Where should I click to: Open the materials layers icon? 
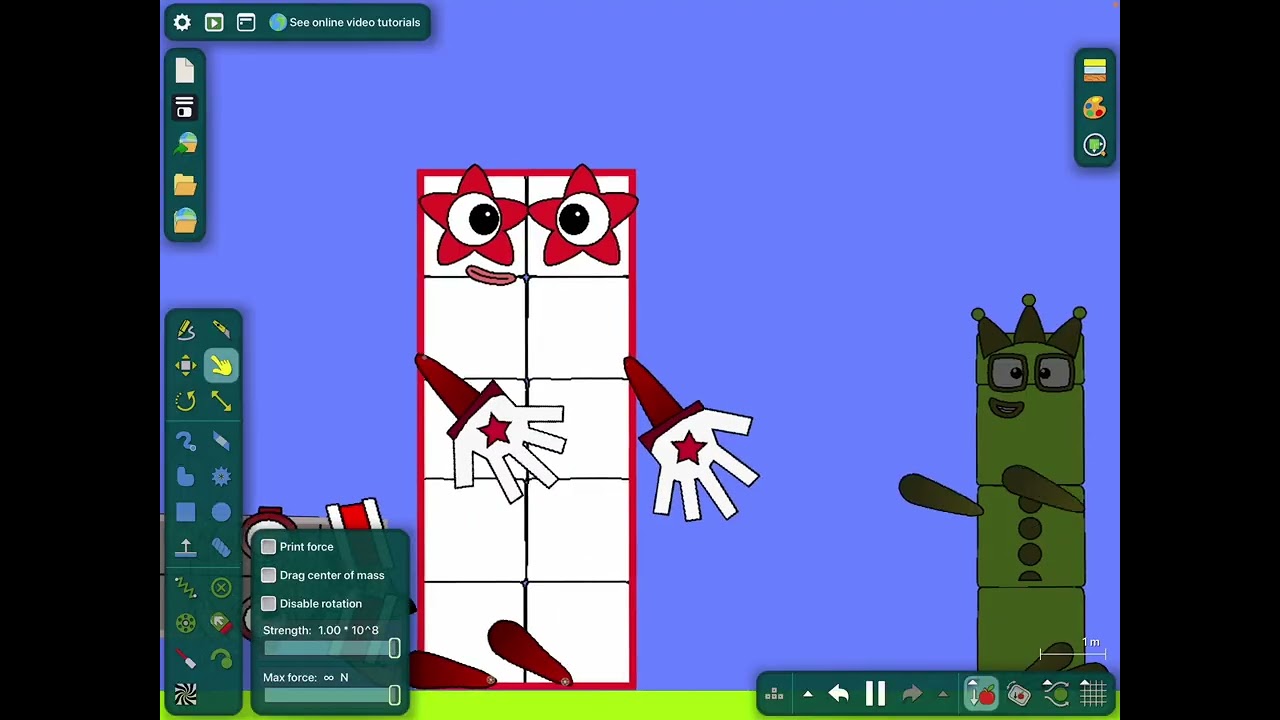click(x=1095, y=70)
